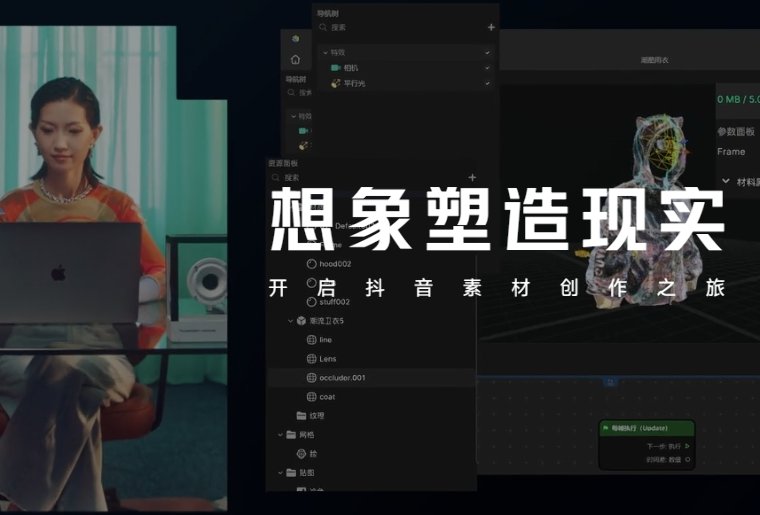This screenshot has width=760, height=515.
Task: Click the search magnifier in the rear 导航树 panel
Action: click(291, 93)
